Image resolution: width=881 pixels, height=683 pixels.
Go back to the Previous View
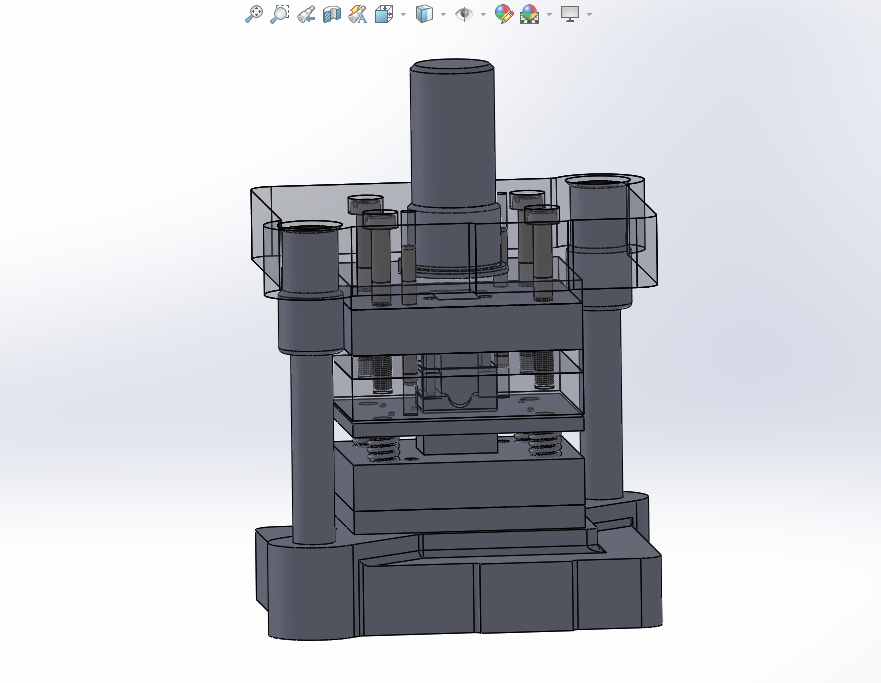click(x=306, y=14)
